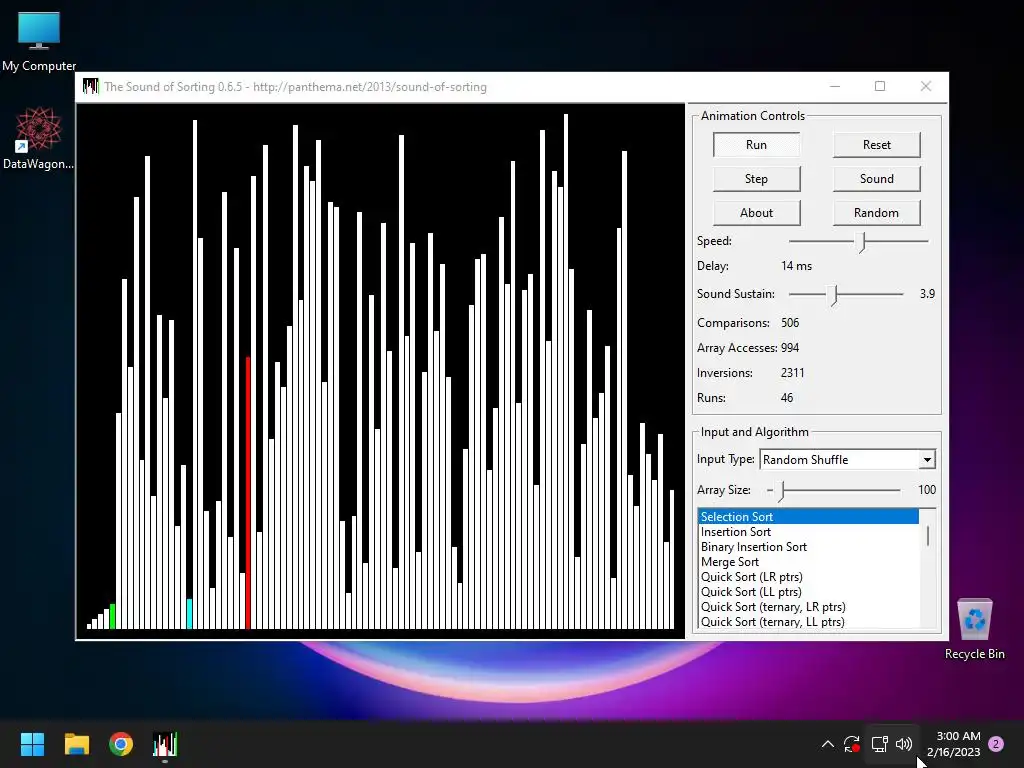This screenshot has width=1024, height=768.
Task: Open the DataWagon desktop shortcut
Action: tap(39, 138)
